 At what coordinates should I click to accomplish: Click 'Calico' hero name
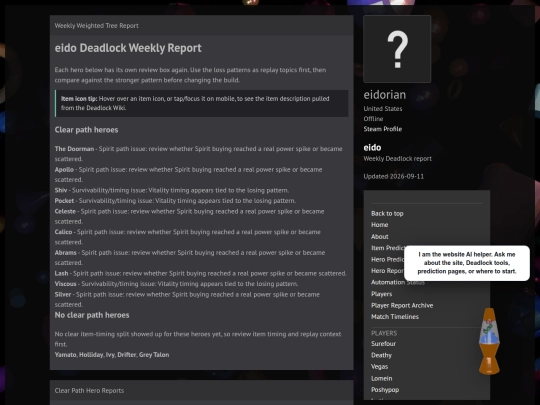pos(63,232)
